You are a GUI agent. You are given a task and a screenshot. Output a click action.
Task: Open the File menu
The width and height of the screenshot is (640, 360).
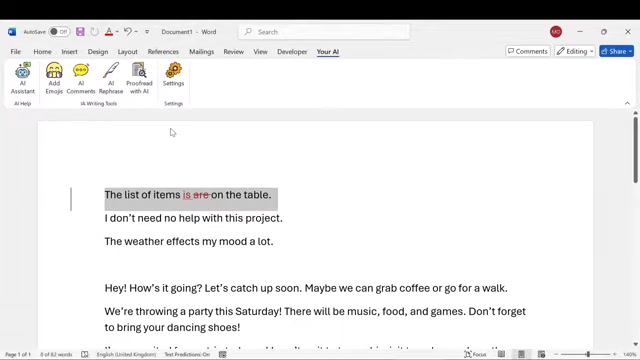pyautogui.click(x=16, y=52)
